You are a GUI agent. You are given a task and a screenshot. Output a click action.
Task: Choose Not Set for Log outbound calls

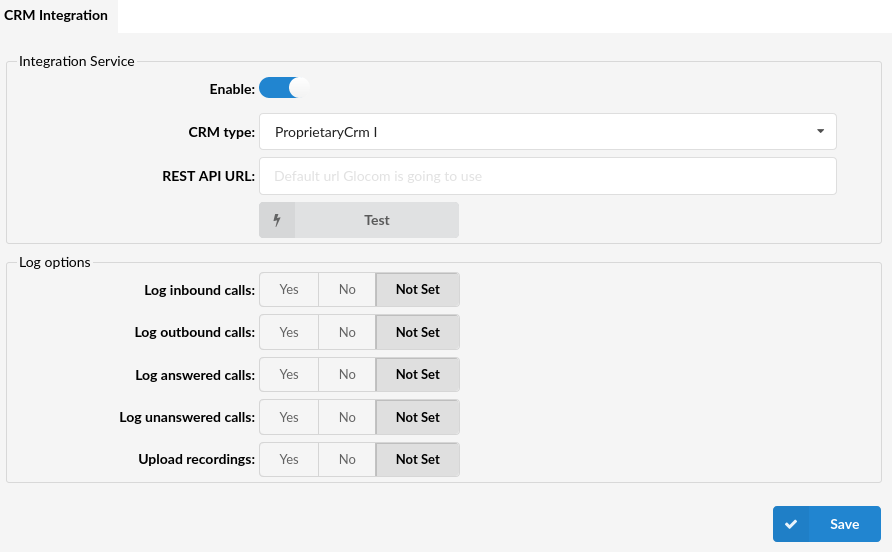[418, 332]
